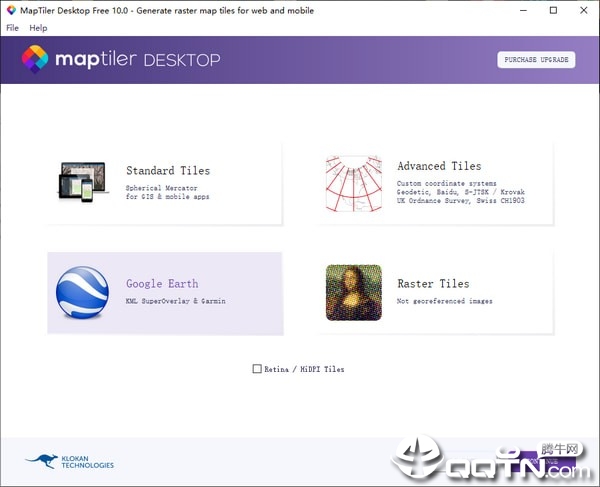Select the Advanced Tiles heading
Viewport: 600px width, 487px height.
point(439,166)
